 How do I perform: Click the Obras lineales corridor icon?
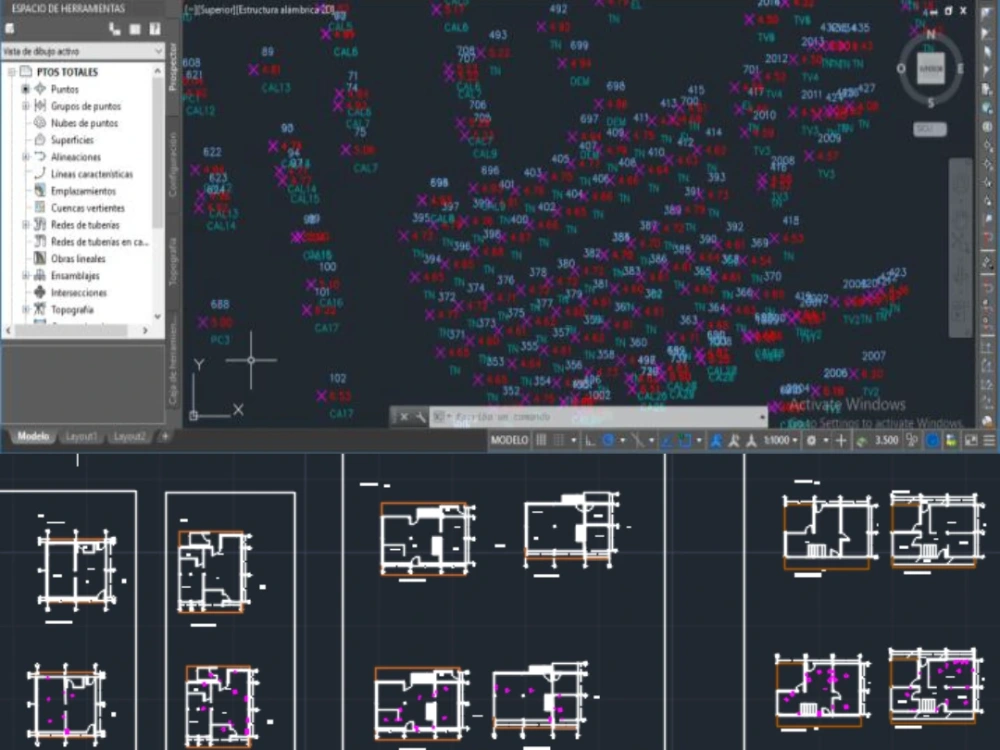point(40,258)
